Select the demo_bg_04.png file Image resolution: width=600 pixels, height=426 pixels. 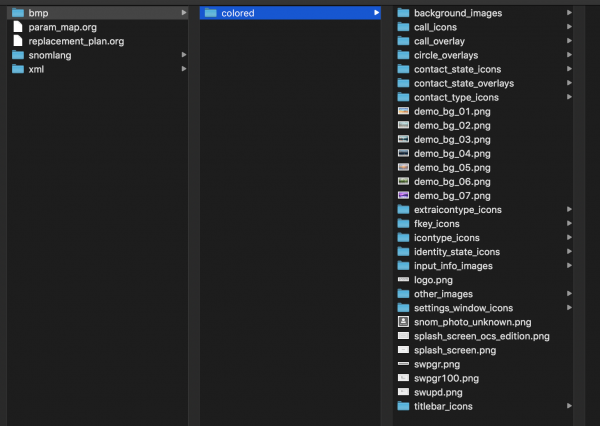click(452, 154)
